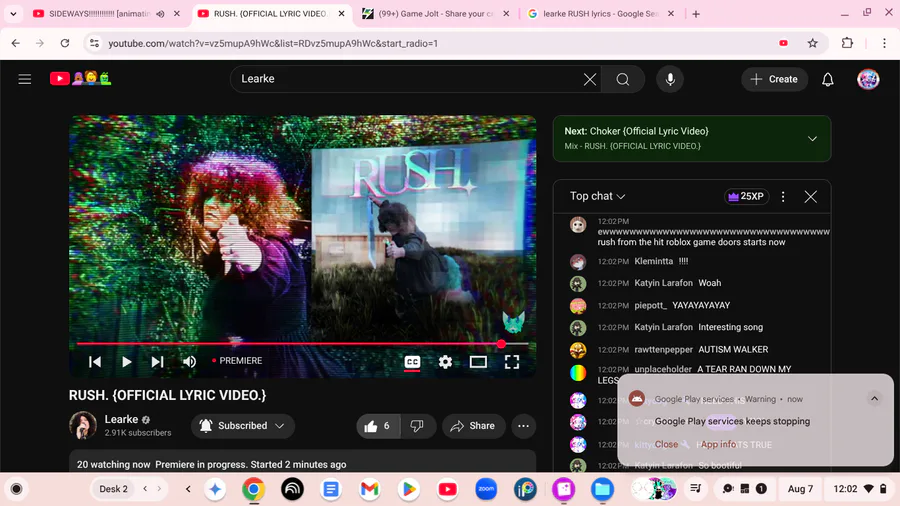Viewport: 900px width, 506px height.
Task: Launch Gmail from the shelf
Action: 370,489
